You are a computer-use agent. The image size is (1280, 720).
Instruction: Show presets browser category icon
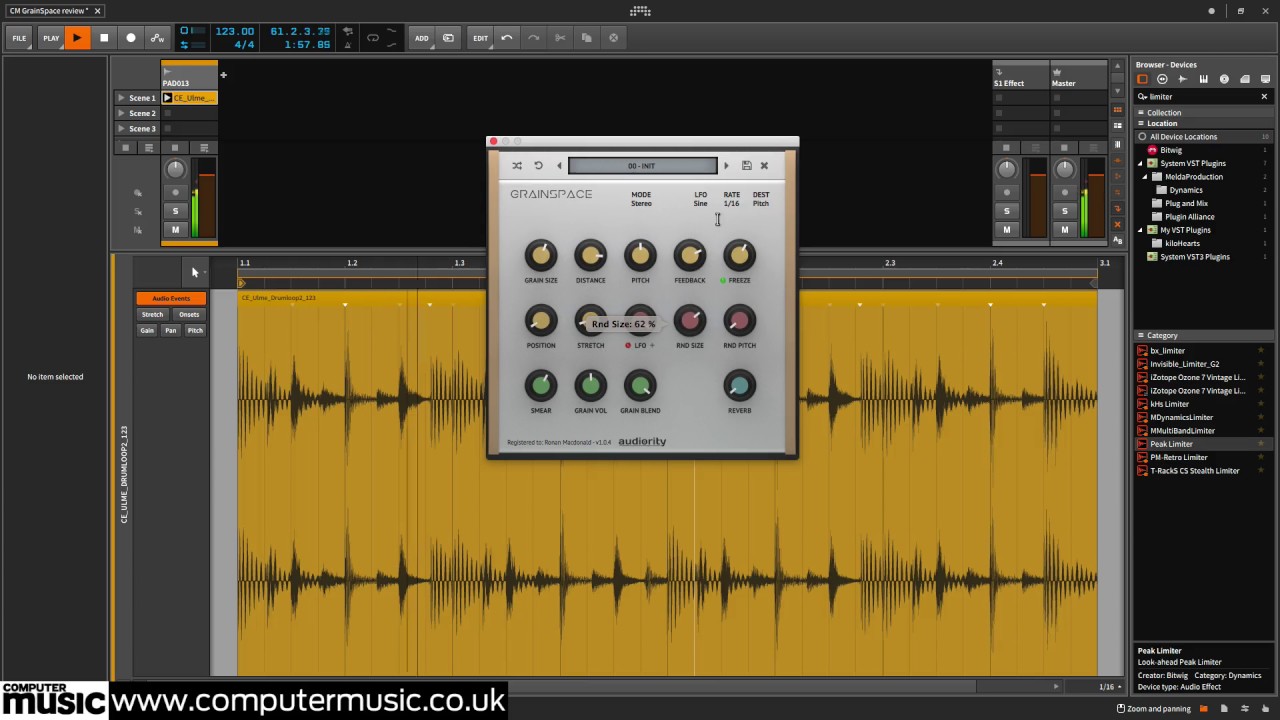(x=1162, y=79)
